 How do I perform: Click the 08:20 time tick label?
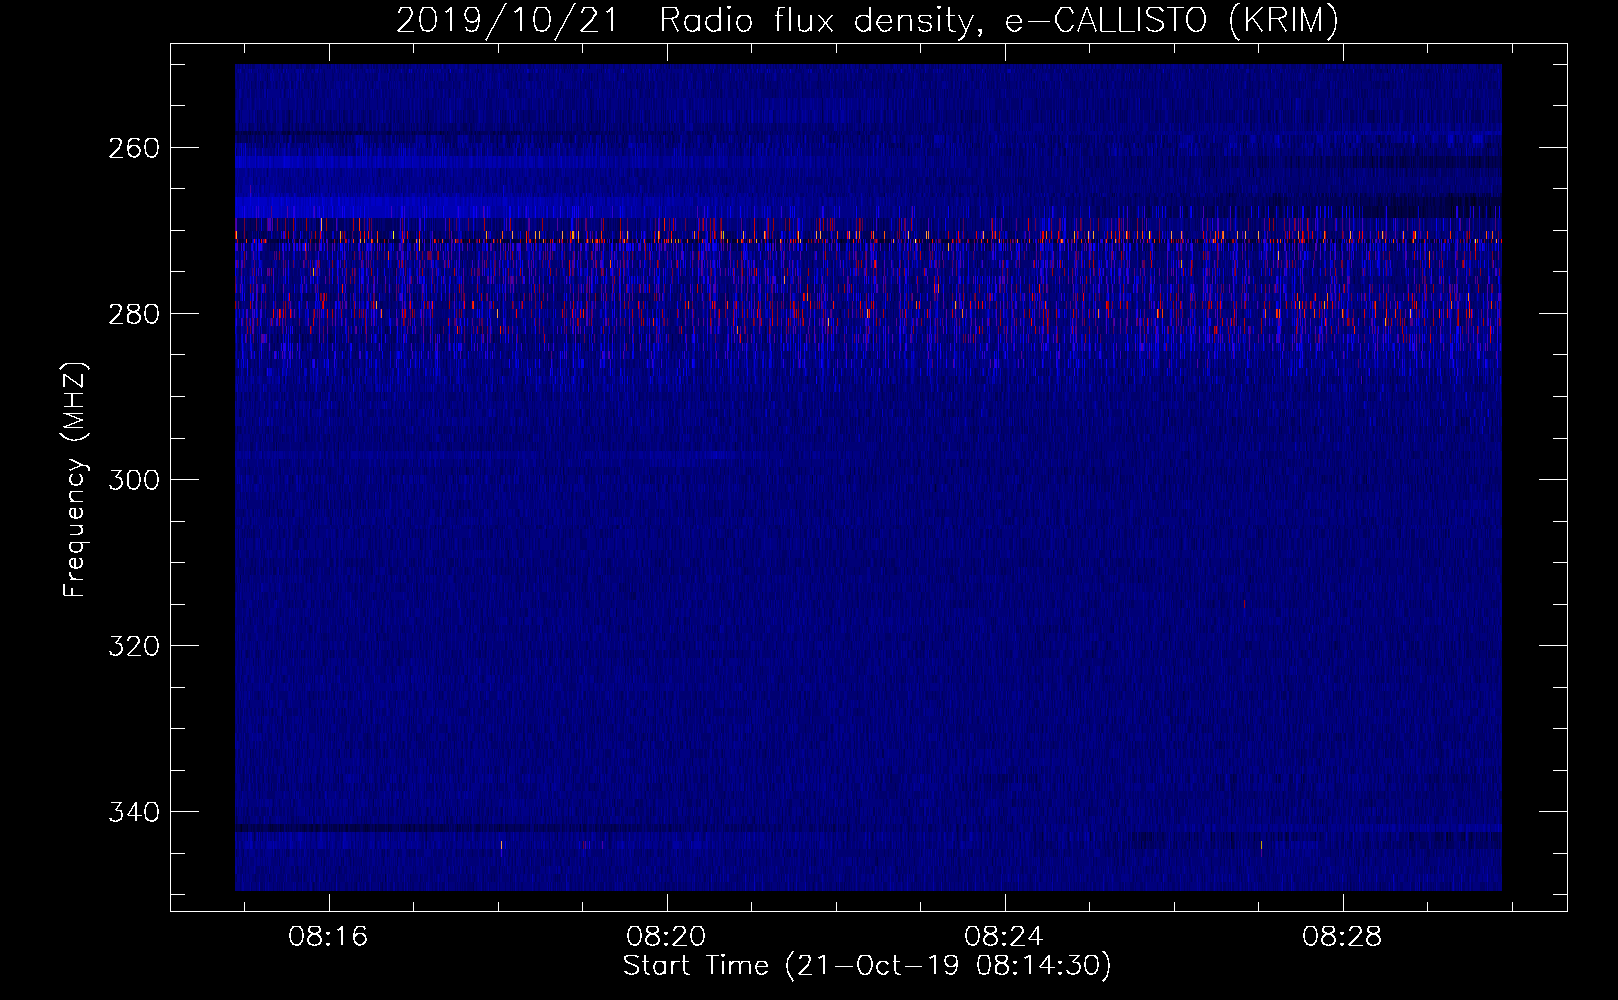(666, 937)
